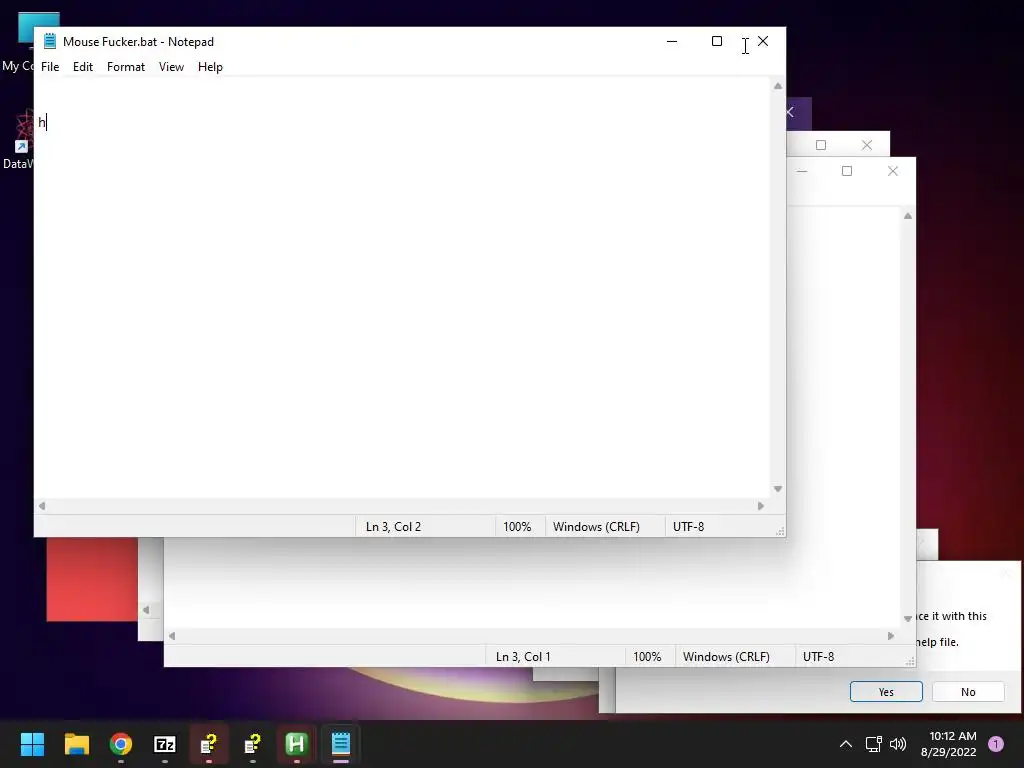1024x768 pixels.
Task: Switch to Notepad in the taskbar
Action: point(341,744)
